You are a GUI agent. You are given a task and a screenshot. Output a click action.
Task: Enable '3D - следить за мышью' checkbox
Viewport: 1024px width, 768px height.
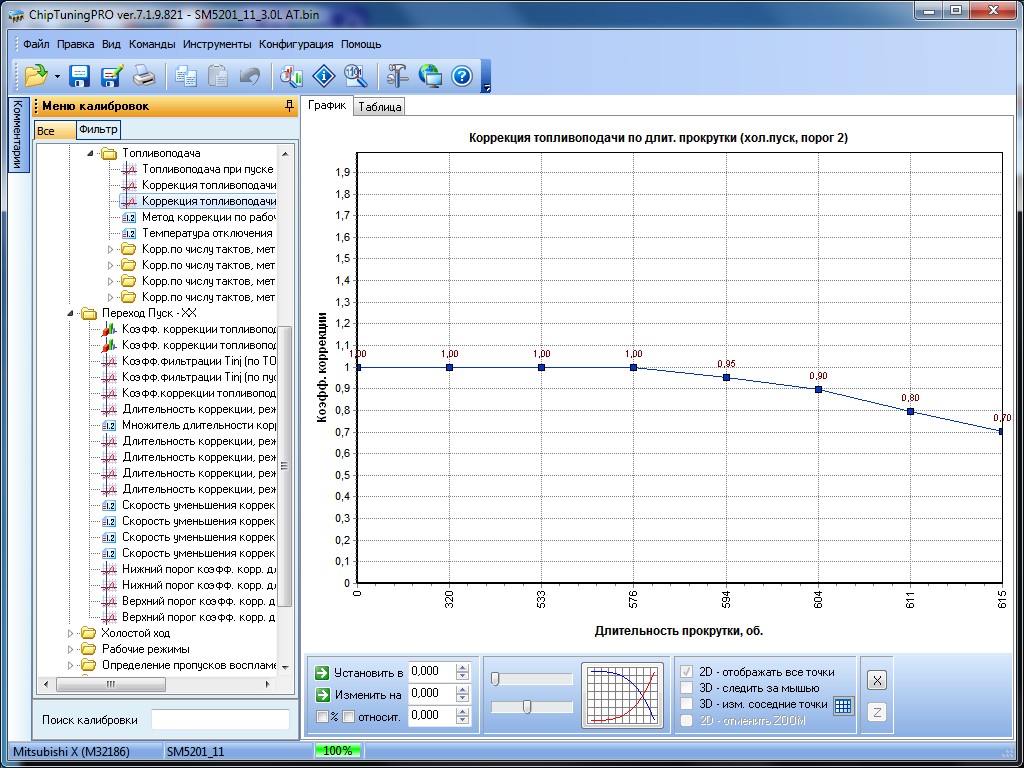coord(686,688)
